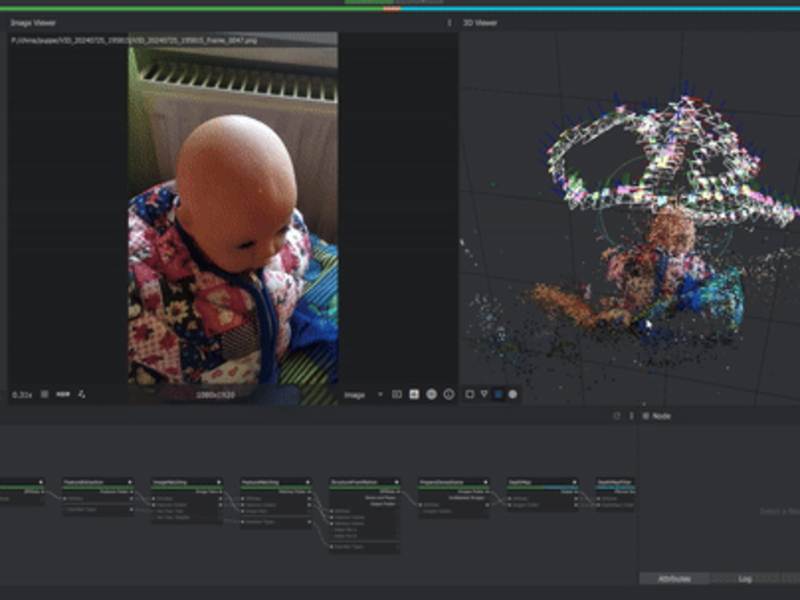Click the white sphere icon in 3D Viewer toolbar

513,394
